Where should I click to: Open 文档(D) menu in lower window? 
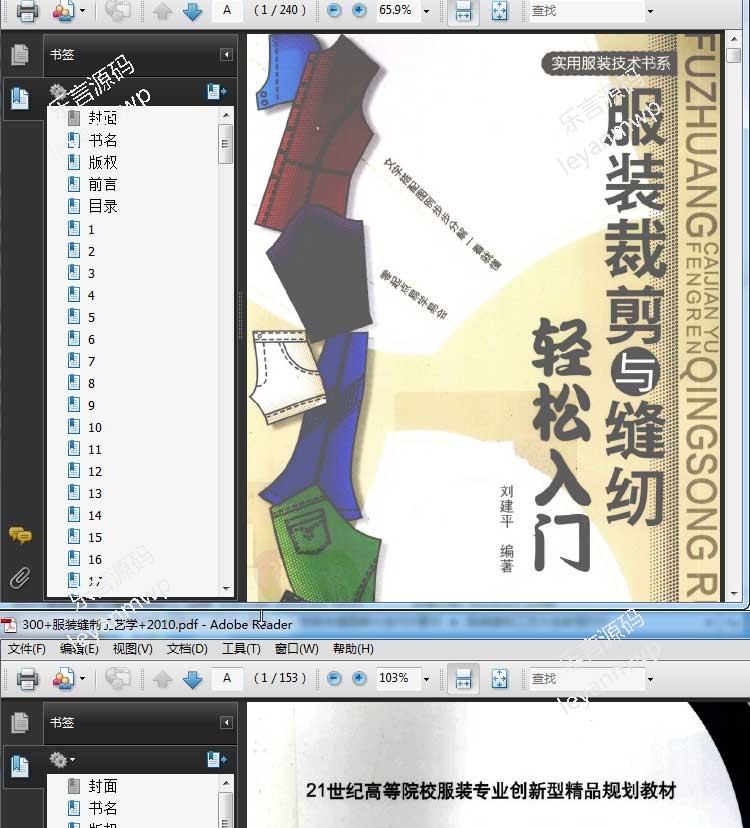coord(187,648)
